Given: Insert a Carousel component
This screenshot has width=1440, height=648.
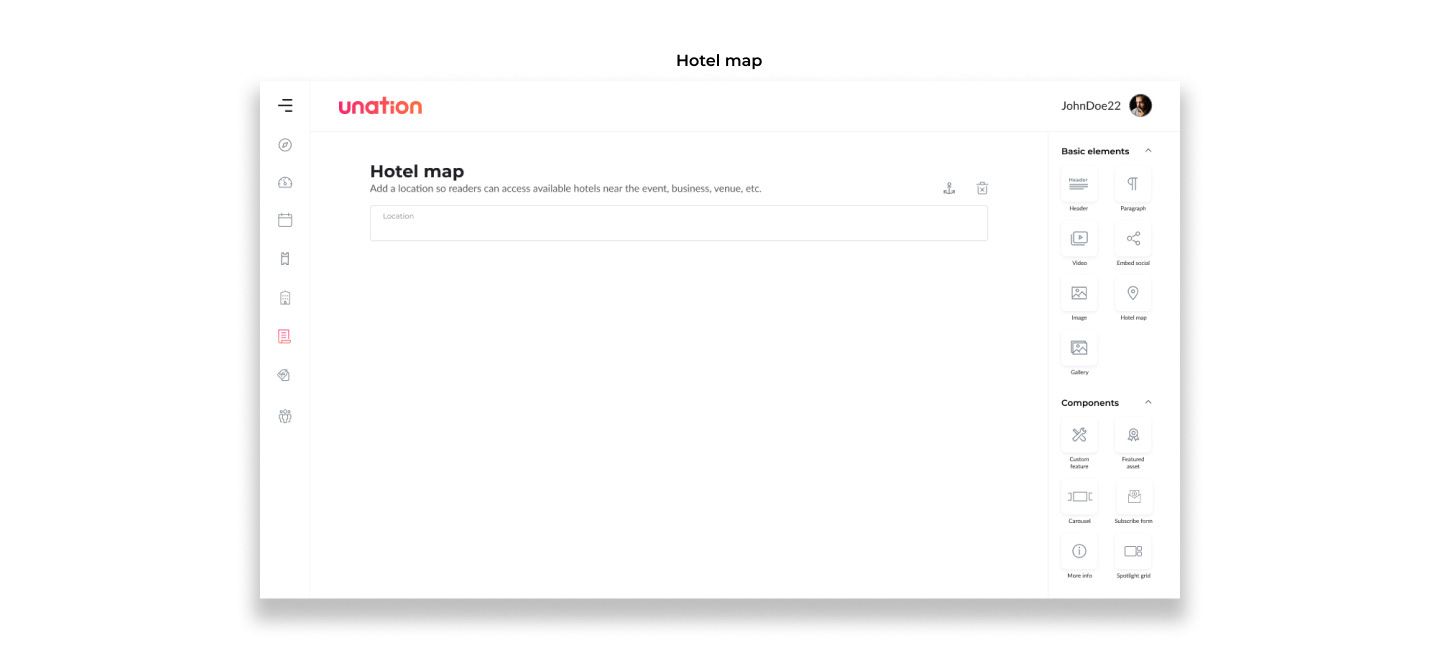Looking at the screenshot, I should click(x=1079, y=497).
